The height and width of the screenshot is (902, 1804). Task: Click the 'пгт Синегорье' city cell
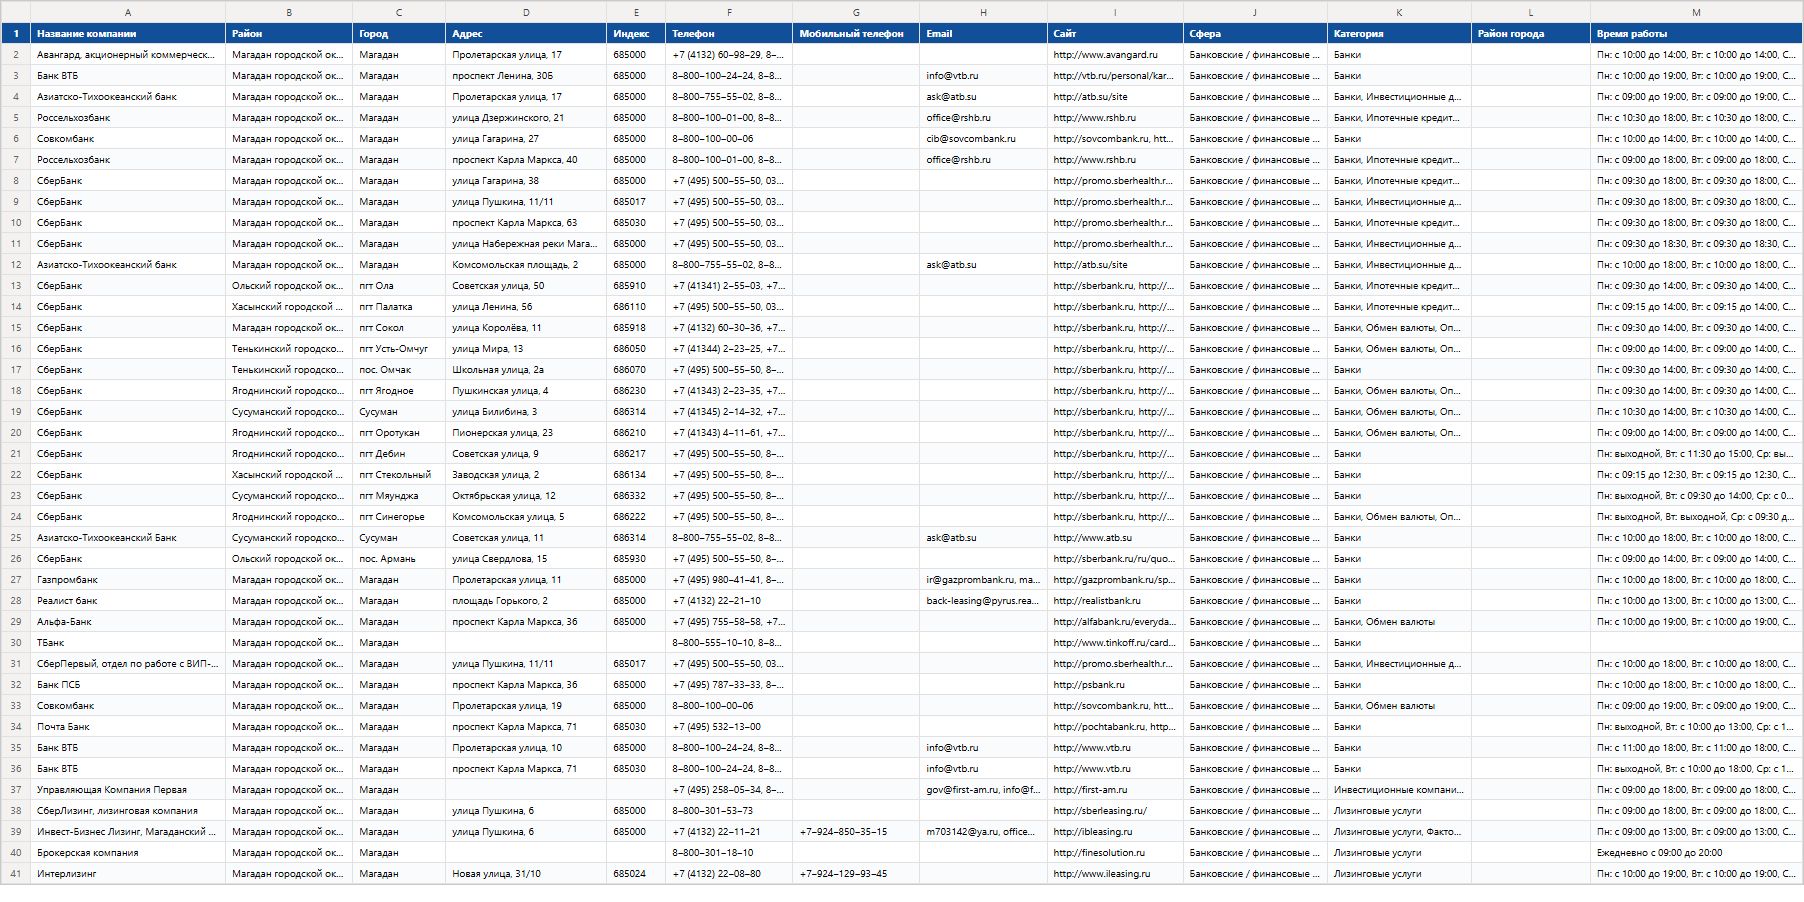399,516
